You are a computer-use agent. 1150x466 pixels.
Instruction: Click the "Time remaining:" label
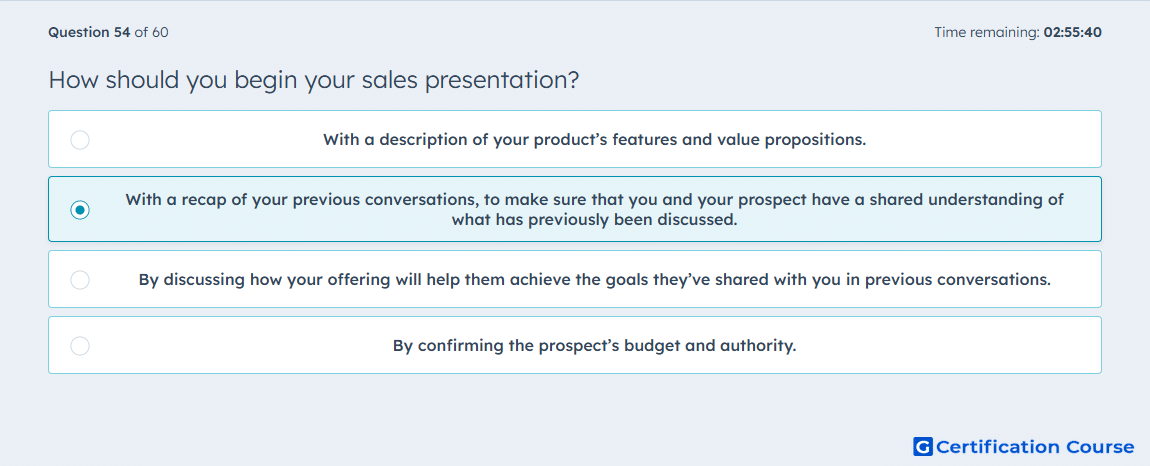click(x=986, y=32)
